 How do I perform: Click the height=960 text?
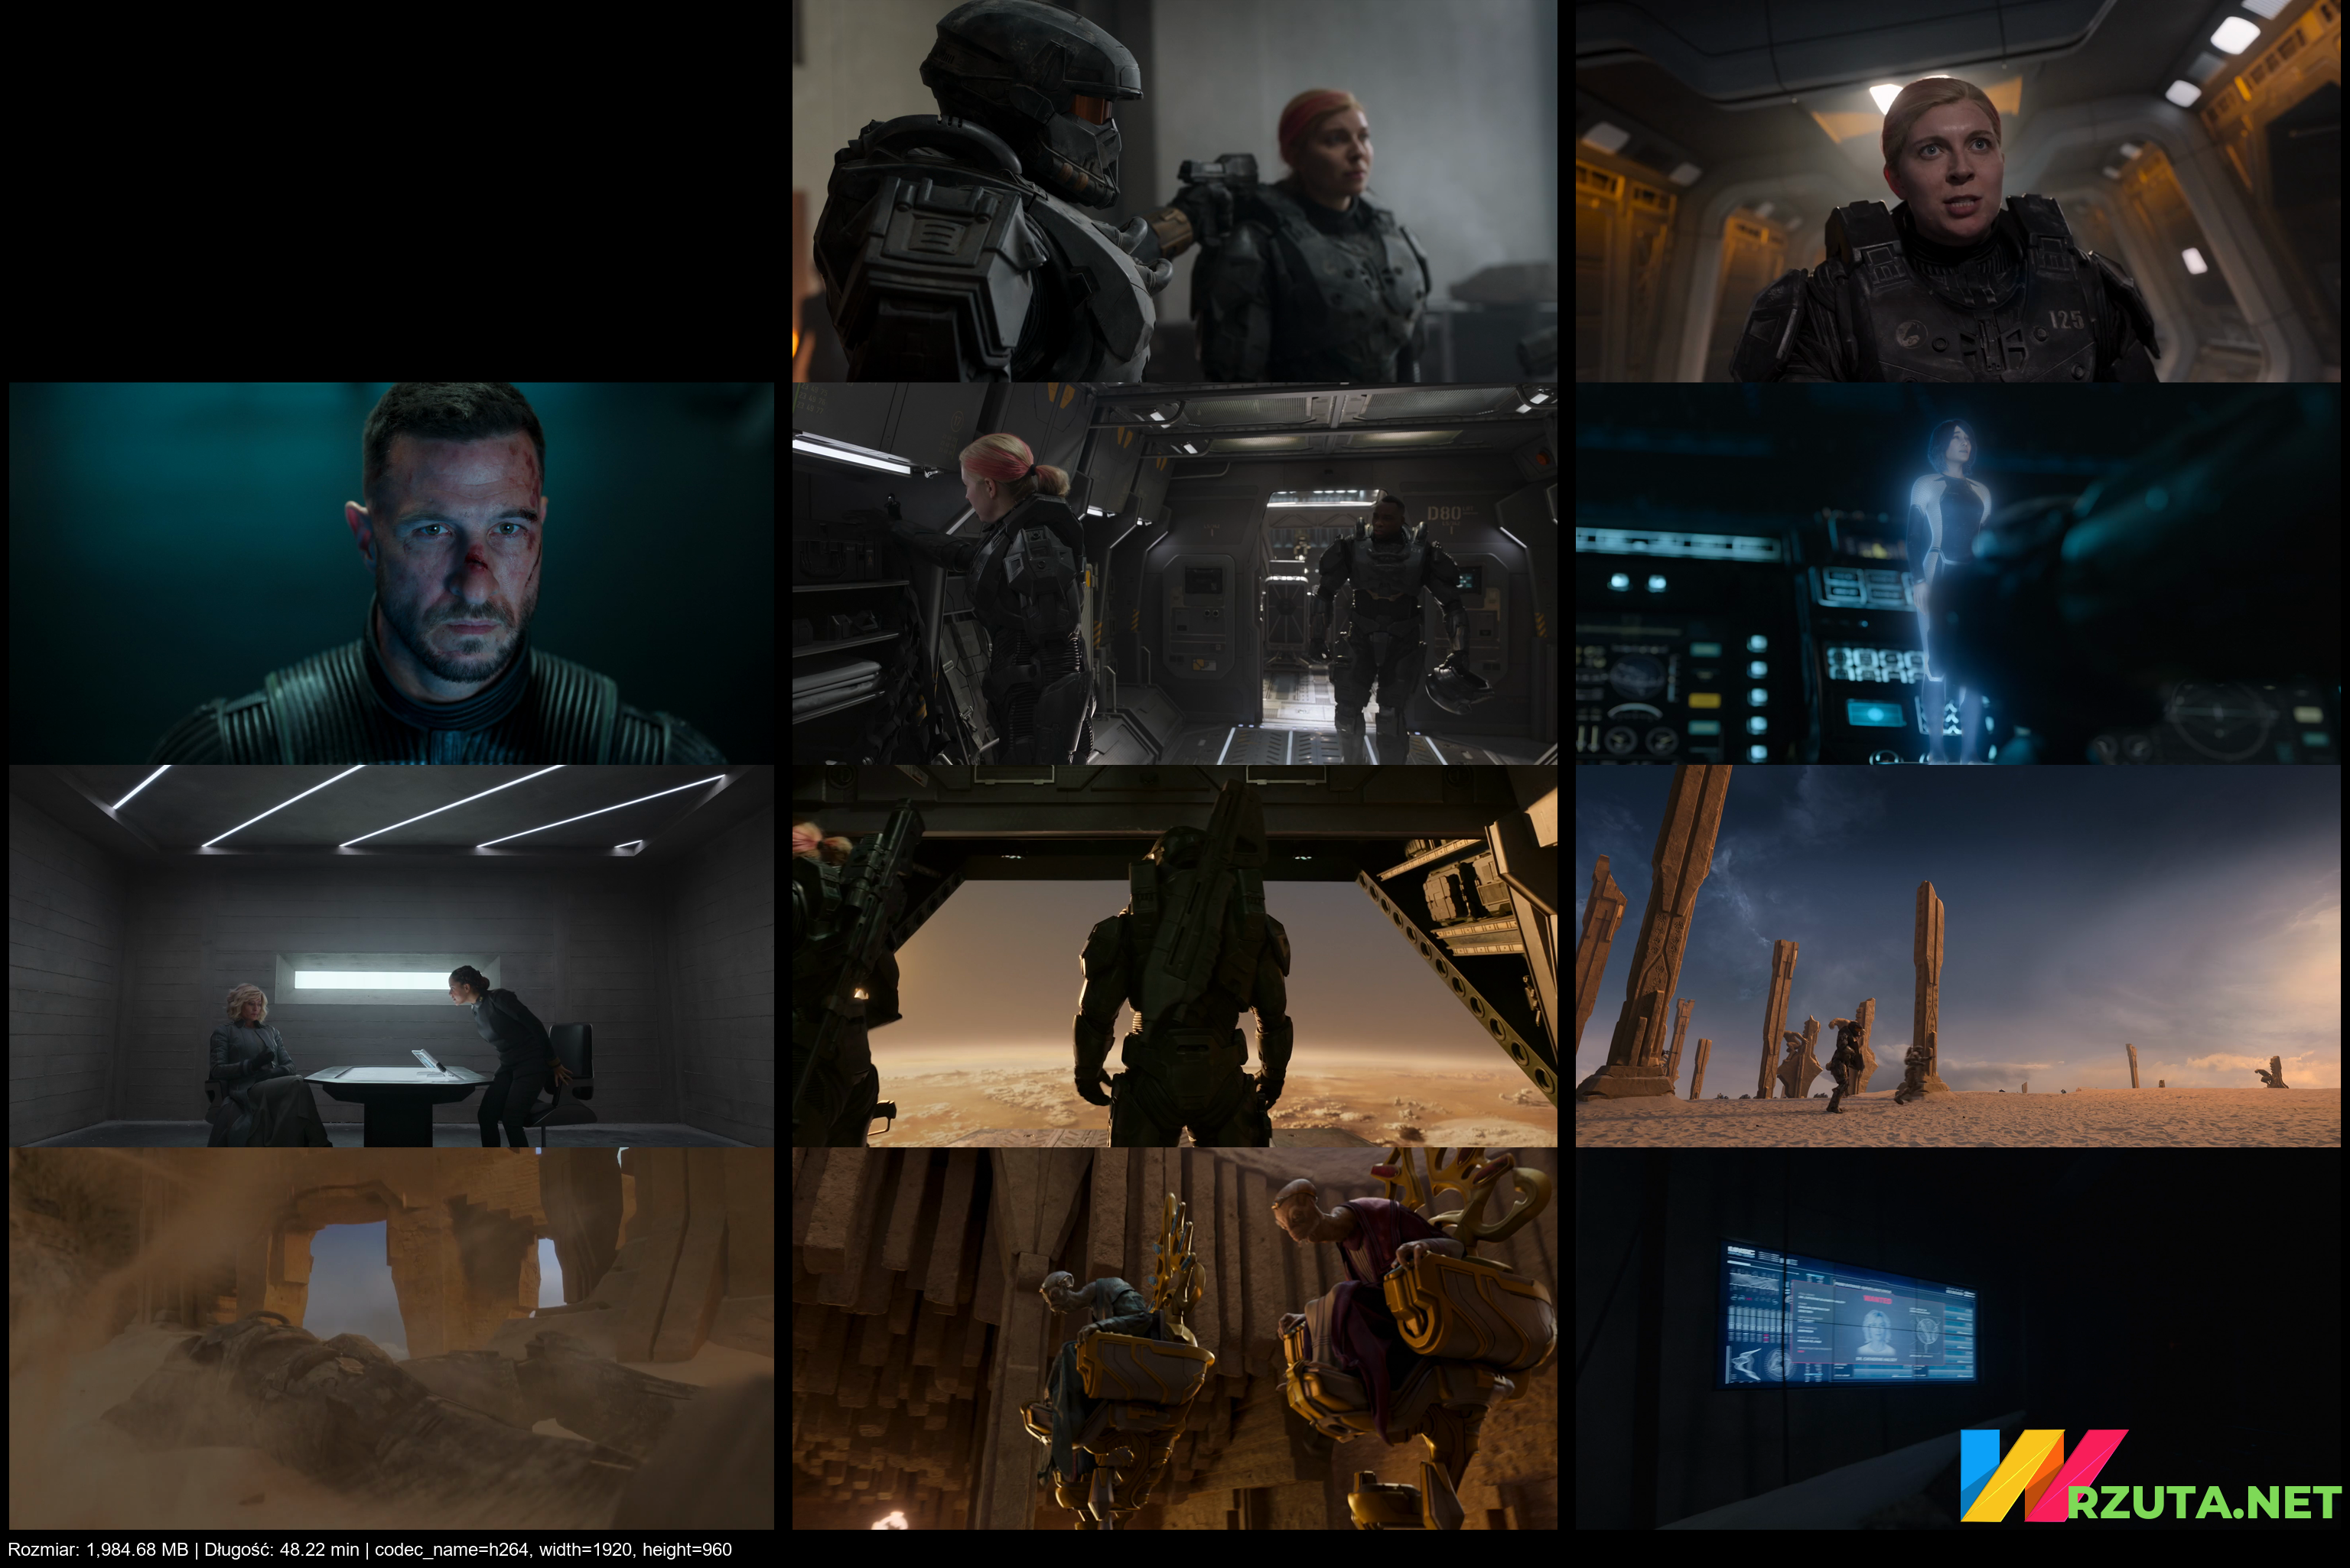point(687,1549)
